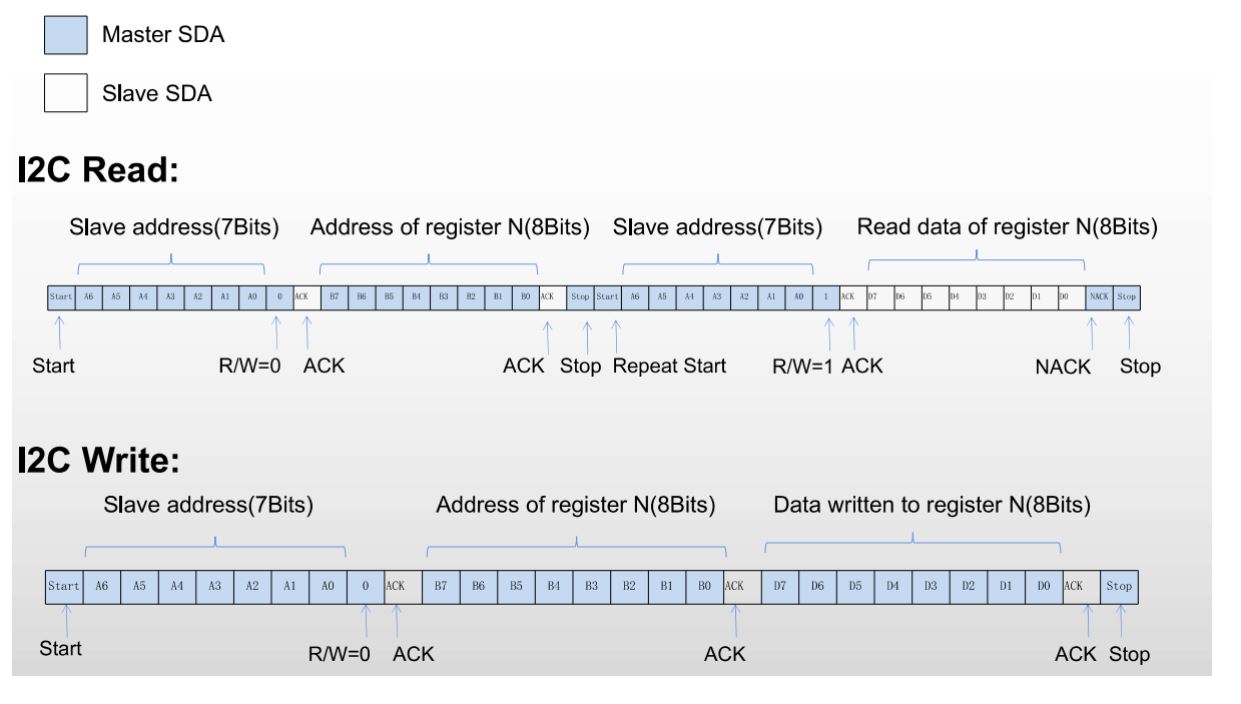Click the 'Data written to register N(8Bits)' label
Image resolution: width=1241 pixels, height=704 pixels.
(x=932, y=506)
